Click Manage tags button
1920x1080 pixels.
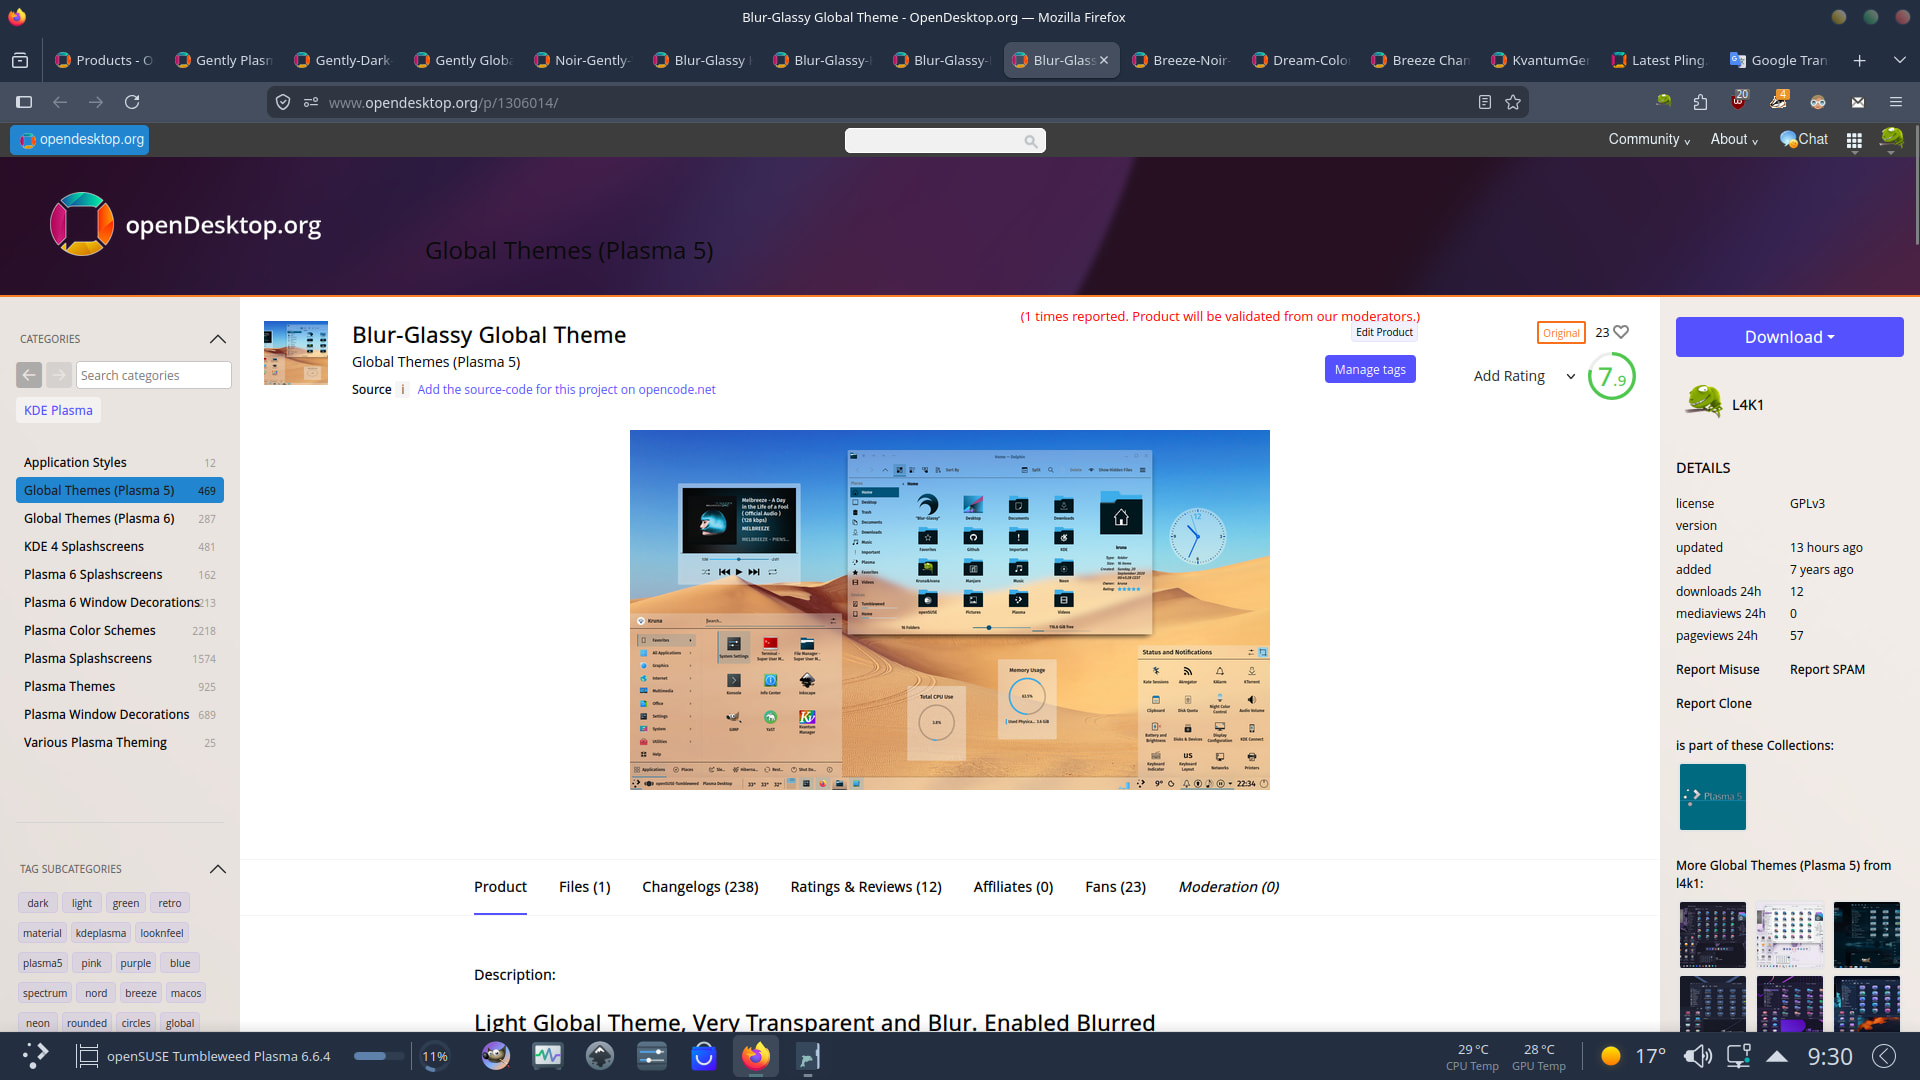(1369, 369)
